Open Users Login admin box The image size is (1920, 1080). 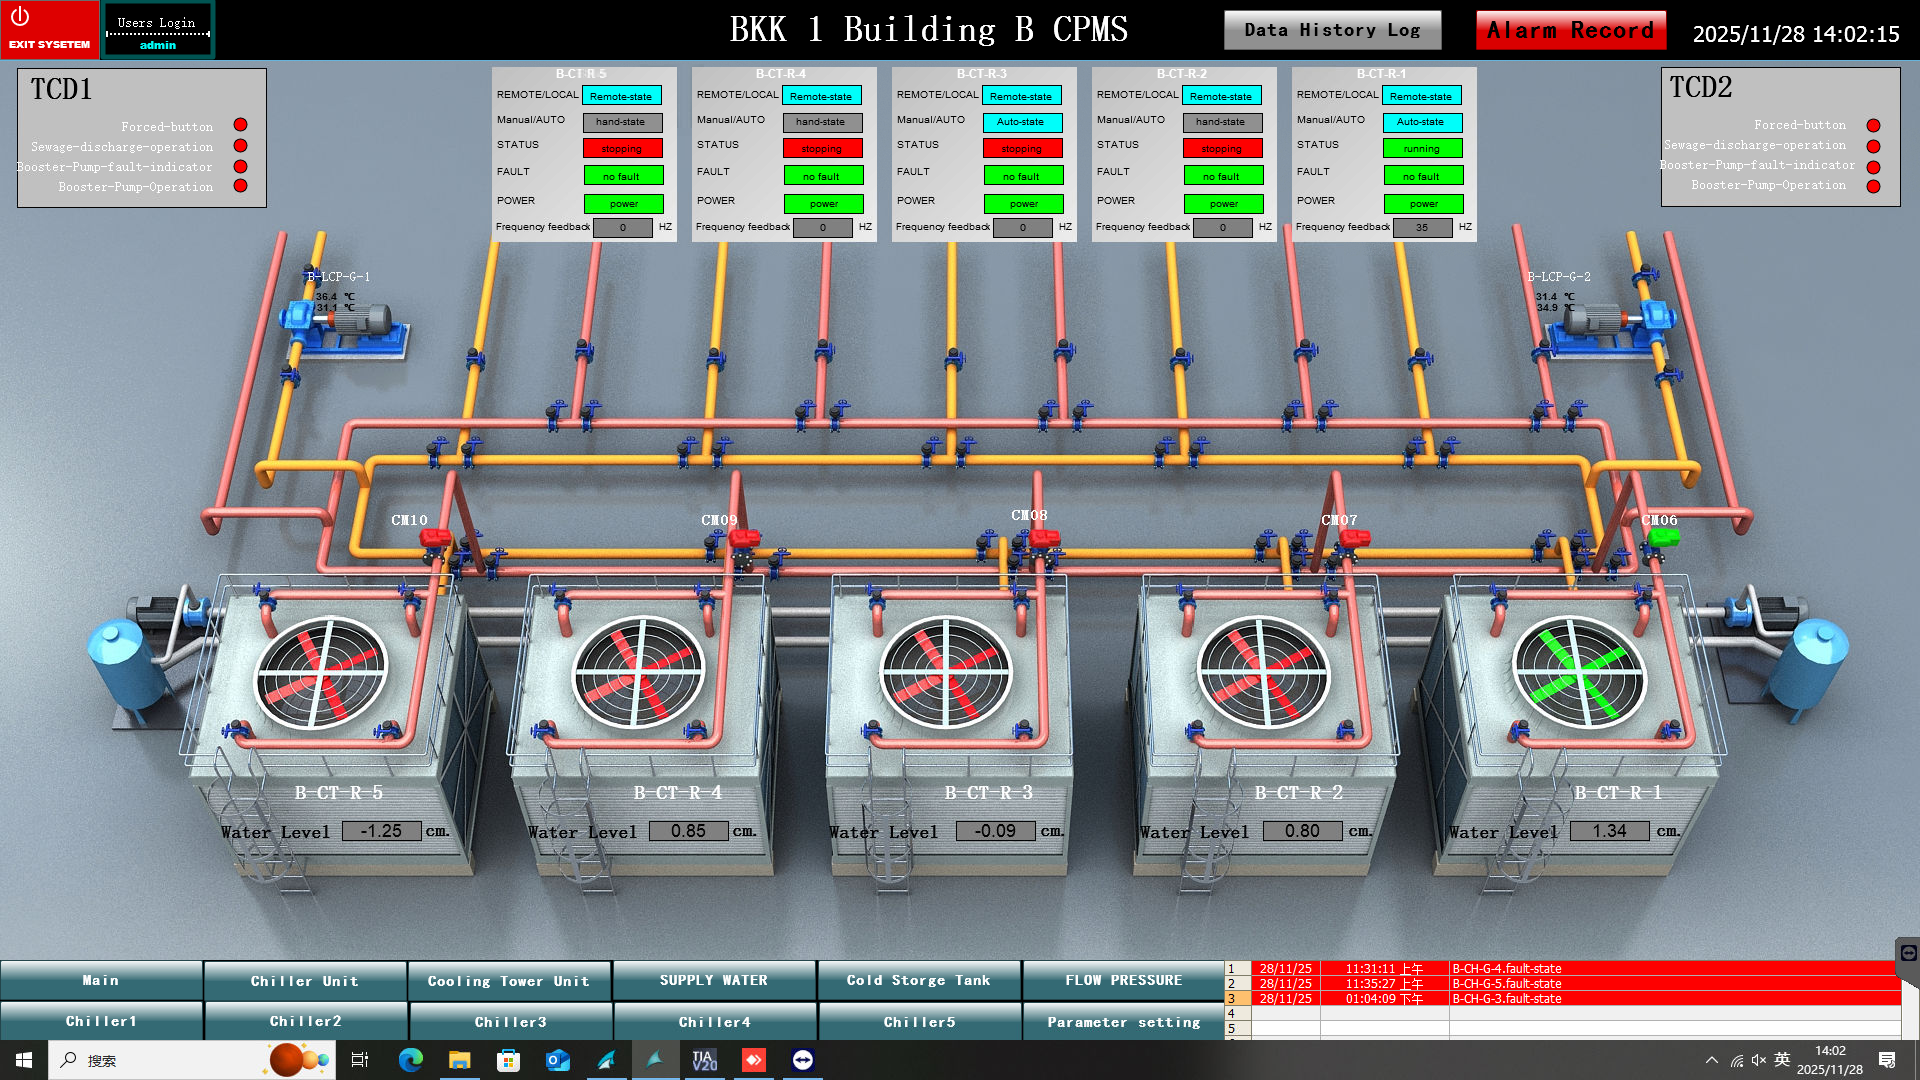point(158,31)
